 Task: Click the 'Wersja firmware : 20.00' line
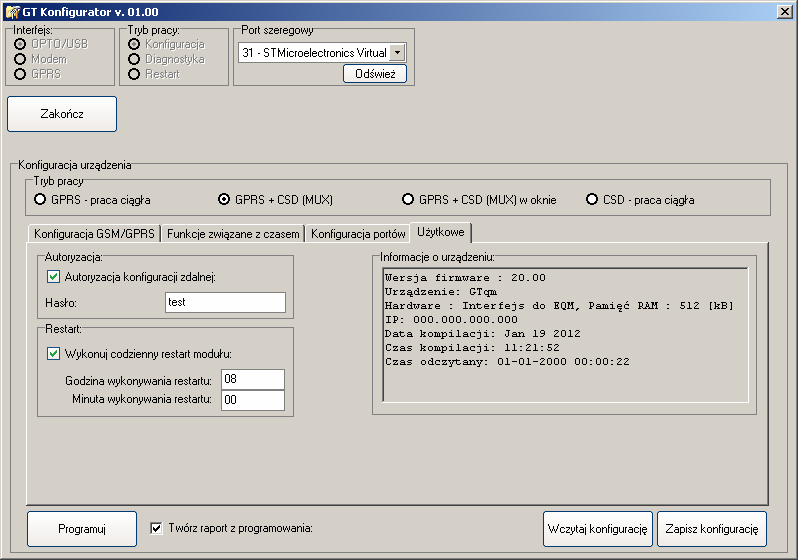(x=465, y=278)
